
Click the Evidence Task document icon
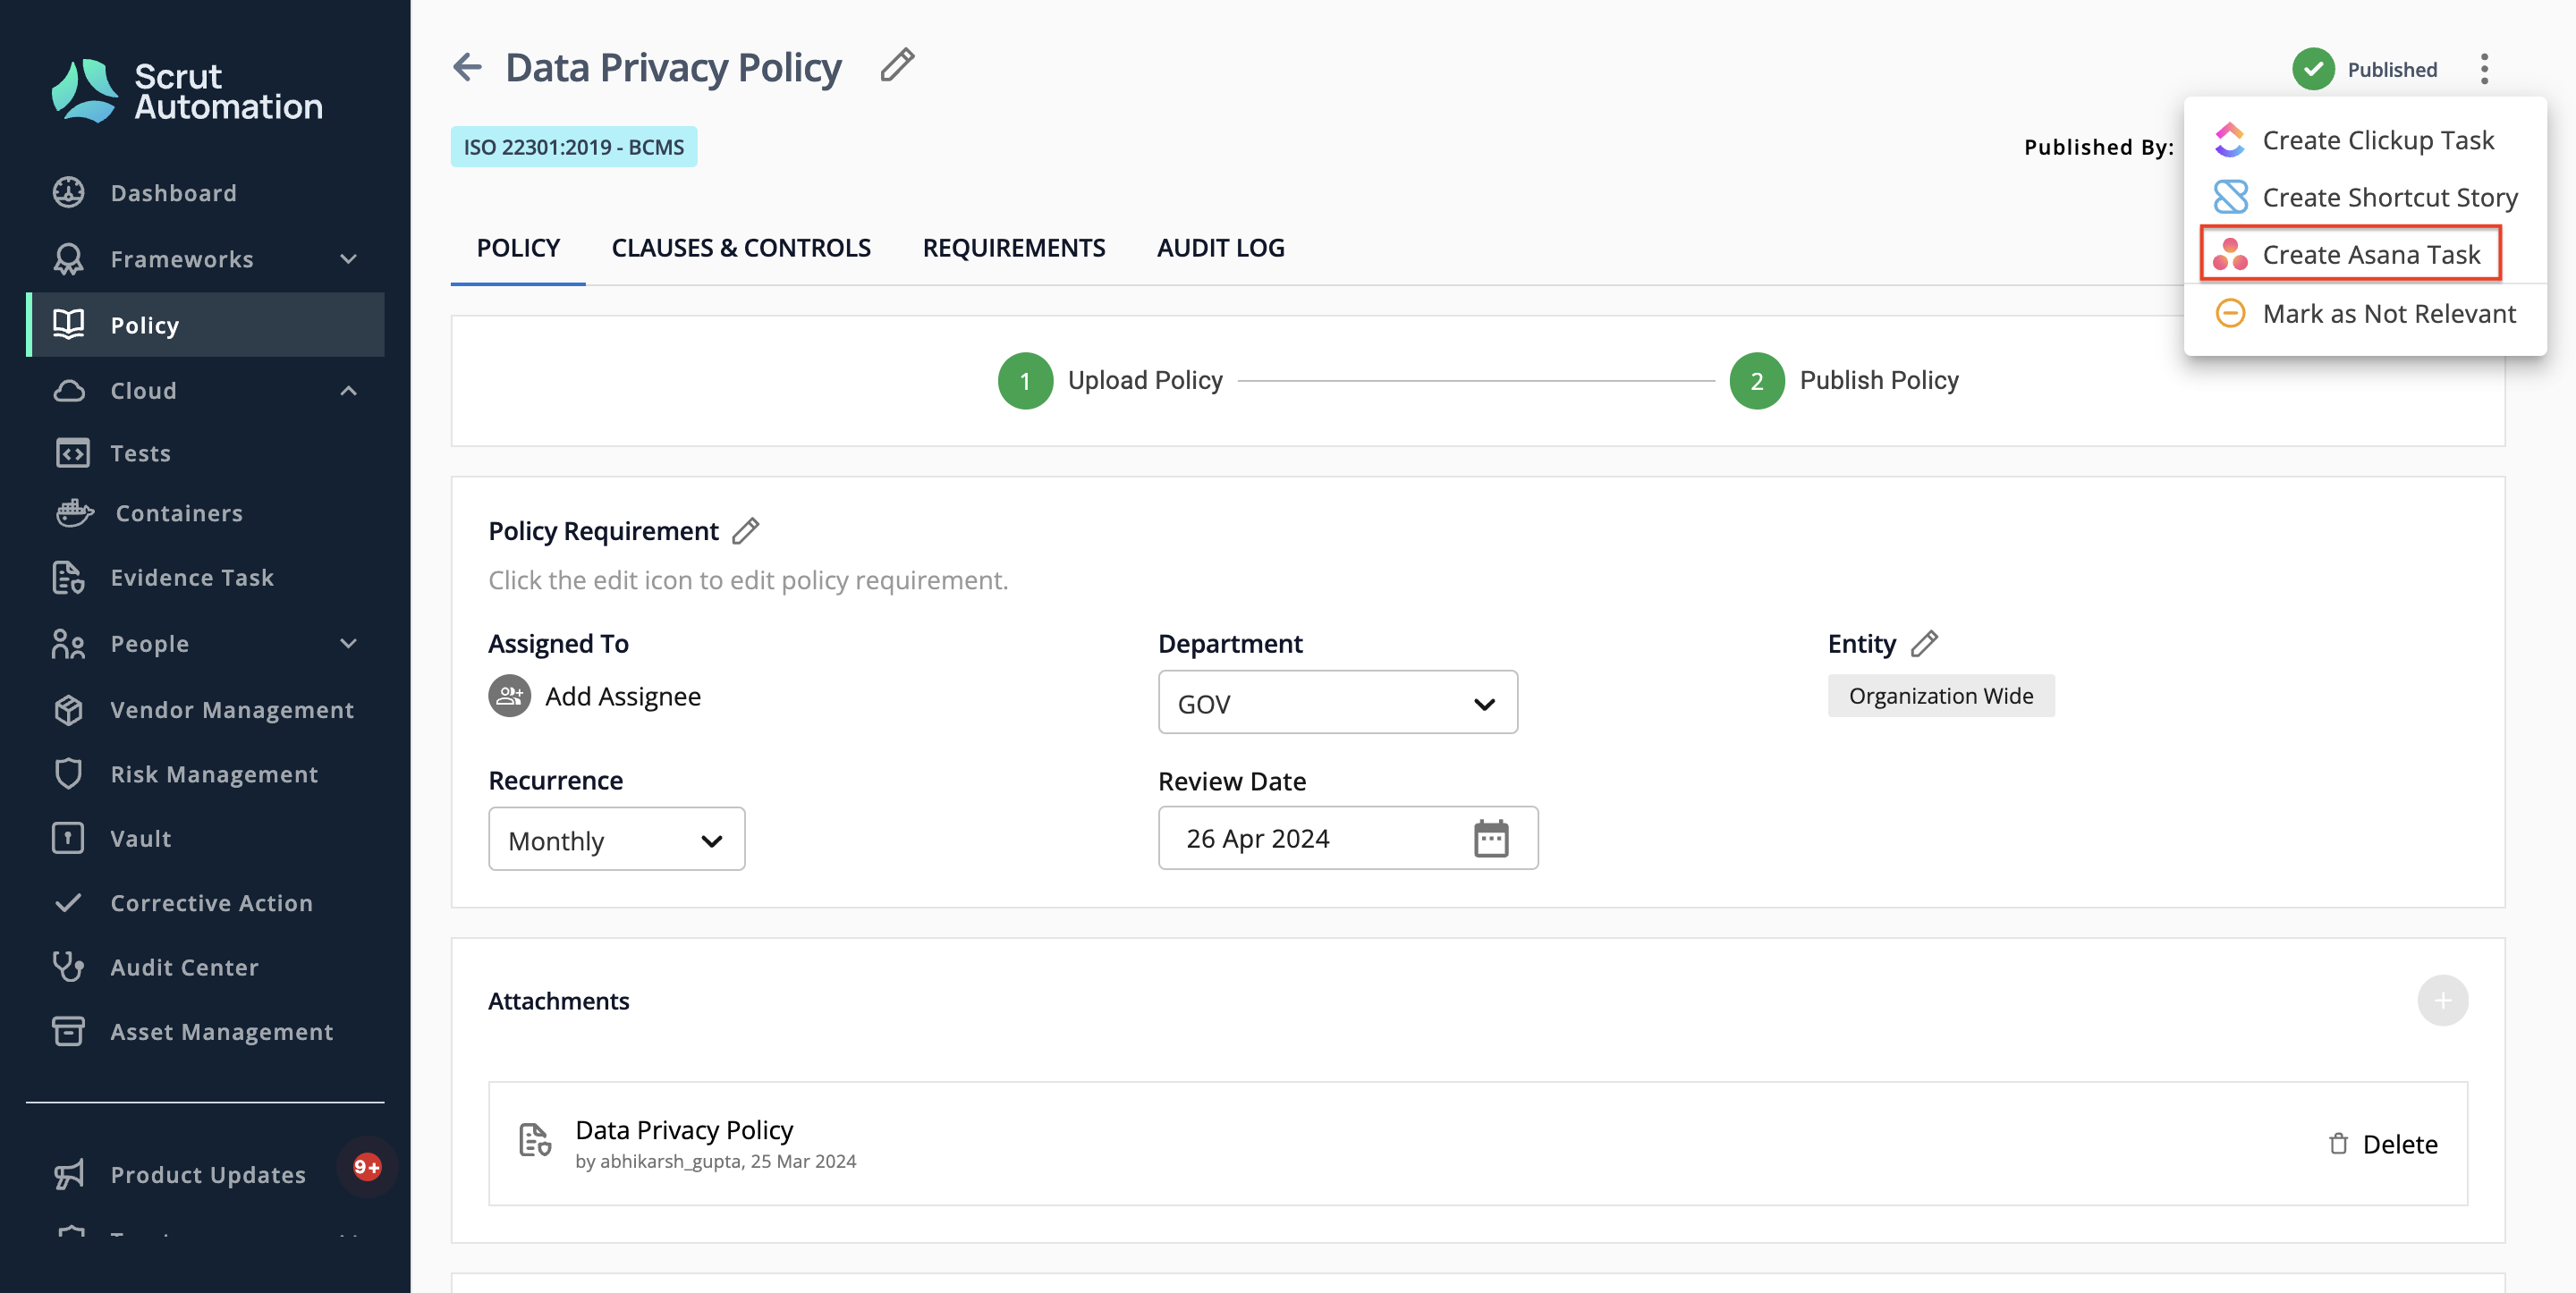pyautogui.click(x=69, y=577)
